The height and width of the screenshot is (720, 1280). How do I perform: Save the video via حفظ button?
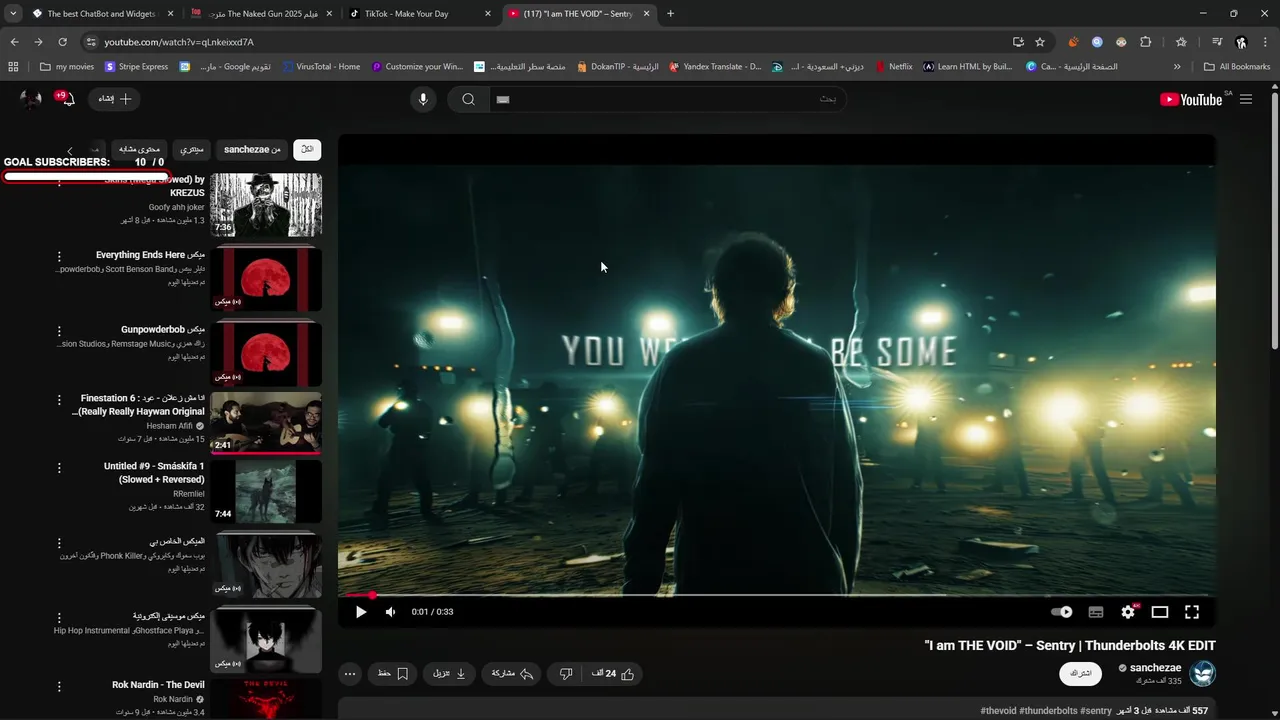click(x=393, y=674)
